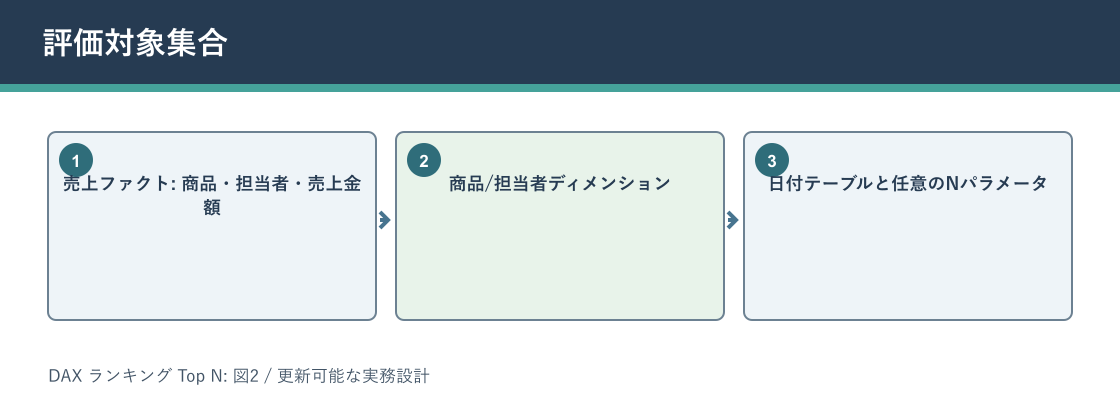The image size is (1120, 420).
Task: Click arrow between first and second cards
Action: tap(384, 220)
